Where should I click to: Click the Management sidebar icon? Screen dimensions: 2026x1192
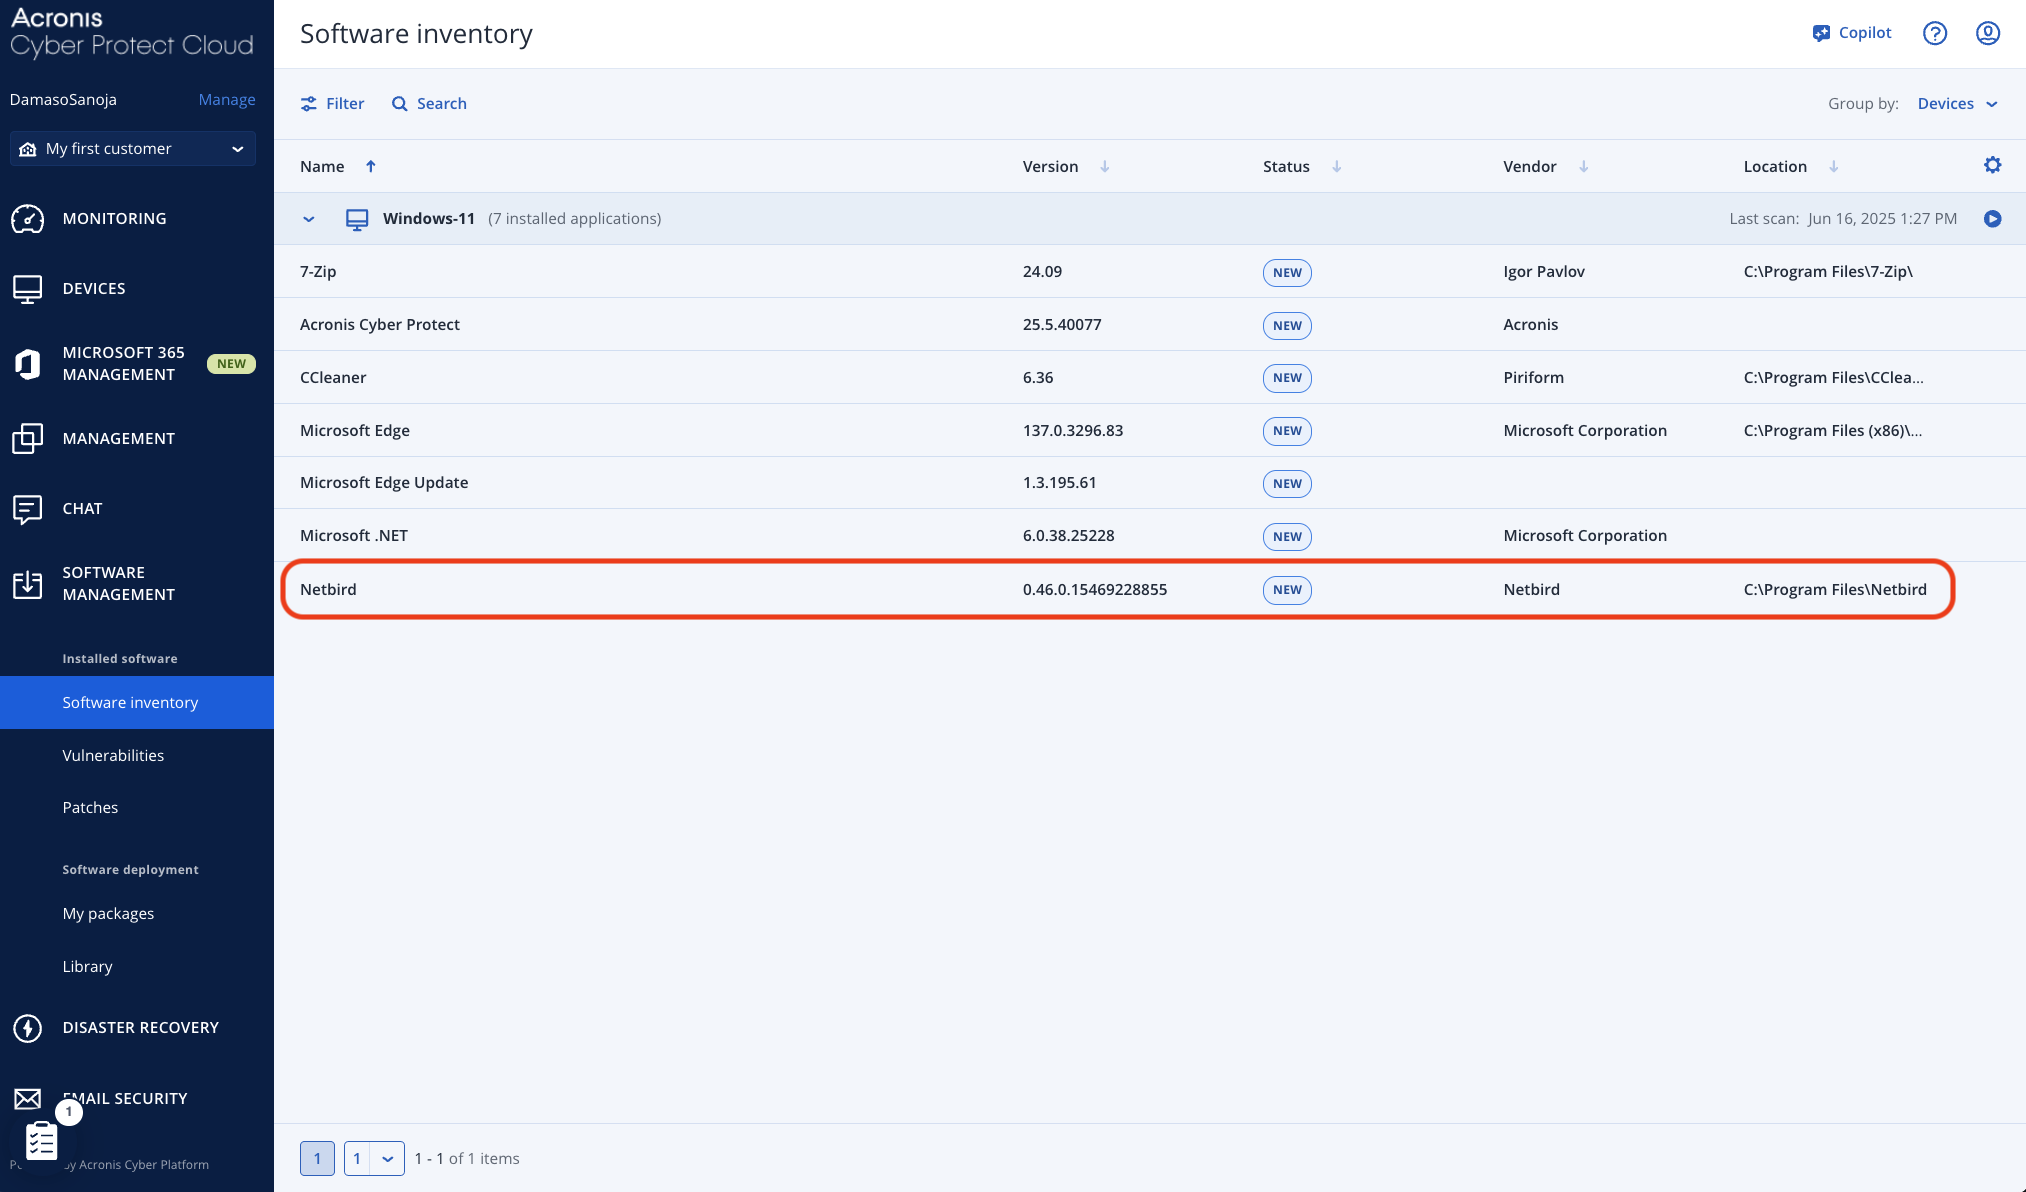pyautogui.click(x=28, y=438)
